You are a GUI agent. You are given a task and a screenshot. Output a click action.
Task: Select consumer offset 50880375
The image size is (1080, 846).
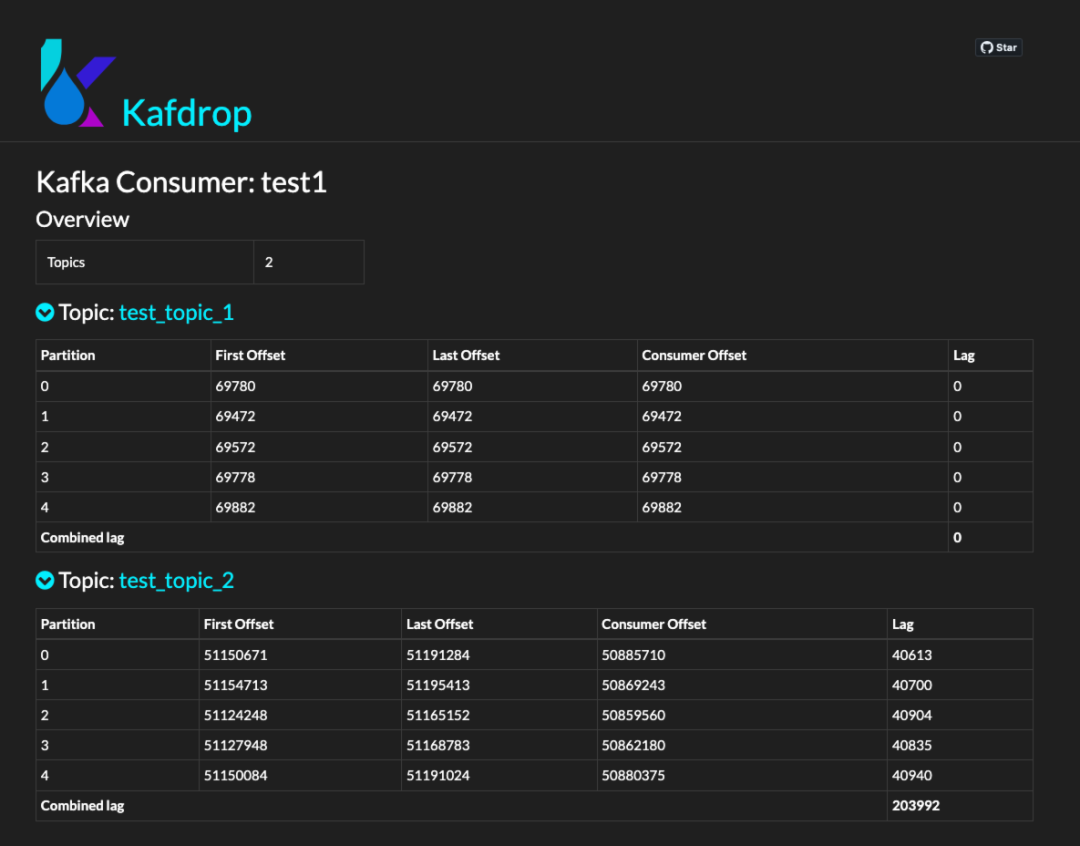coord(634,776)
